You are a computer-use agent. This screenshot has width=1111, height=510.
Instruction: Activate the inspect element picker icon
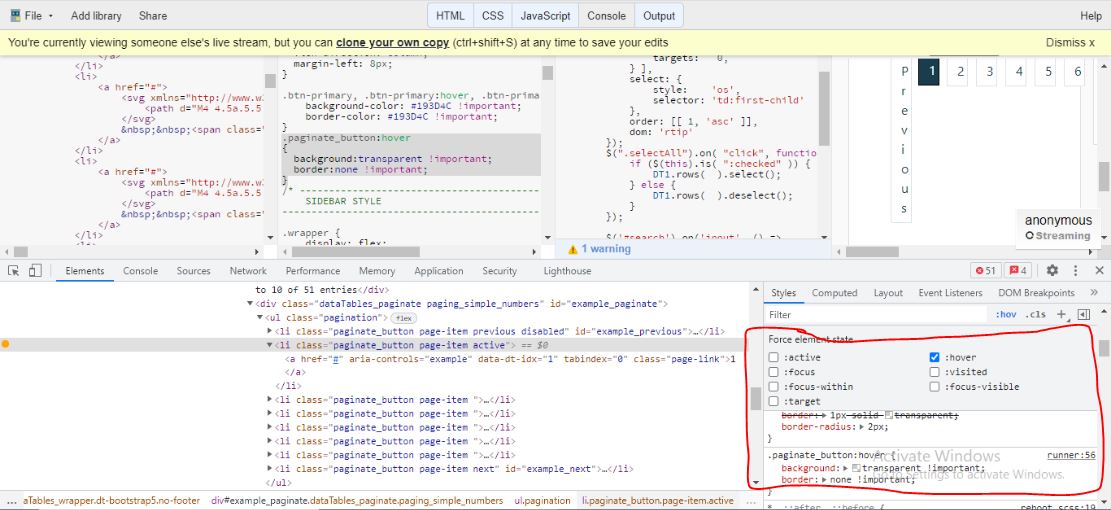(13, 271)
